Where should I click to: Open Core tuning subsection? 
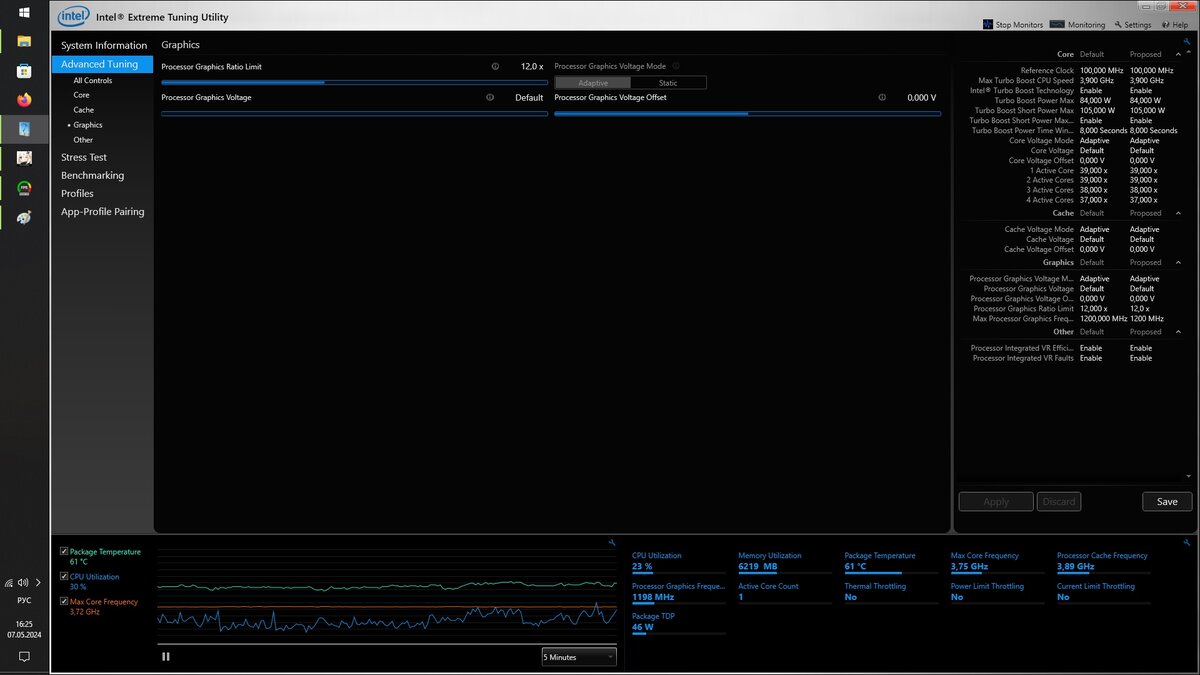(81, 95)
